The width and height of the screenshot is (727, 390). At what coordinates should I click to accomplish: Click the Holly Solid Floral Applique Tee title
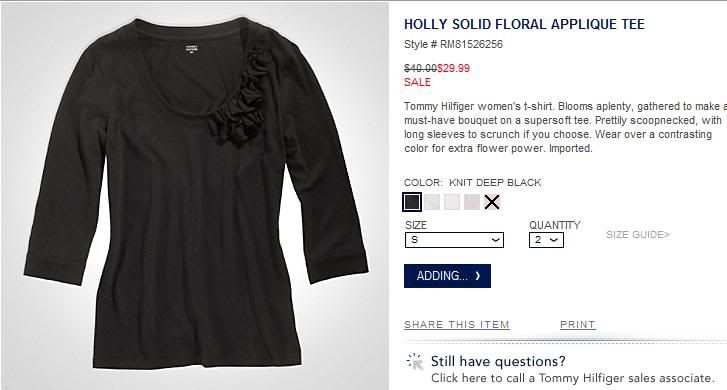(x=524, y=24)
